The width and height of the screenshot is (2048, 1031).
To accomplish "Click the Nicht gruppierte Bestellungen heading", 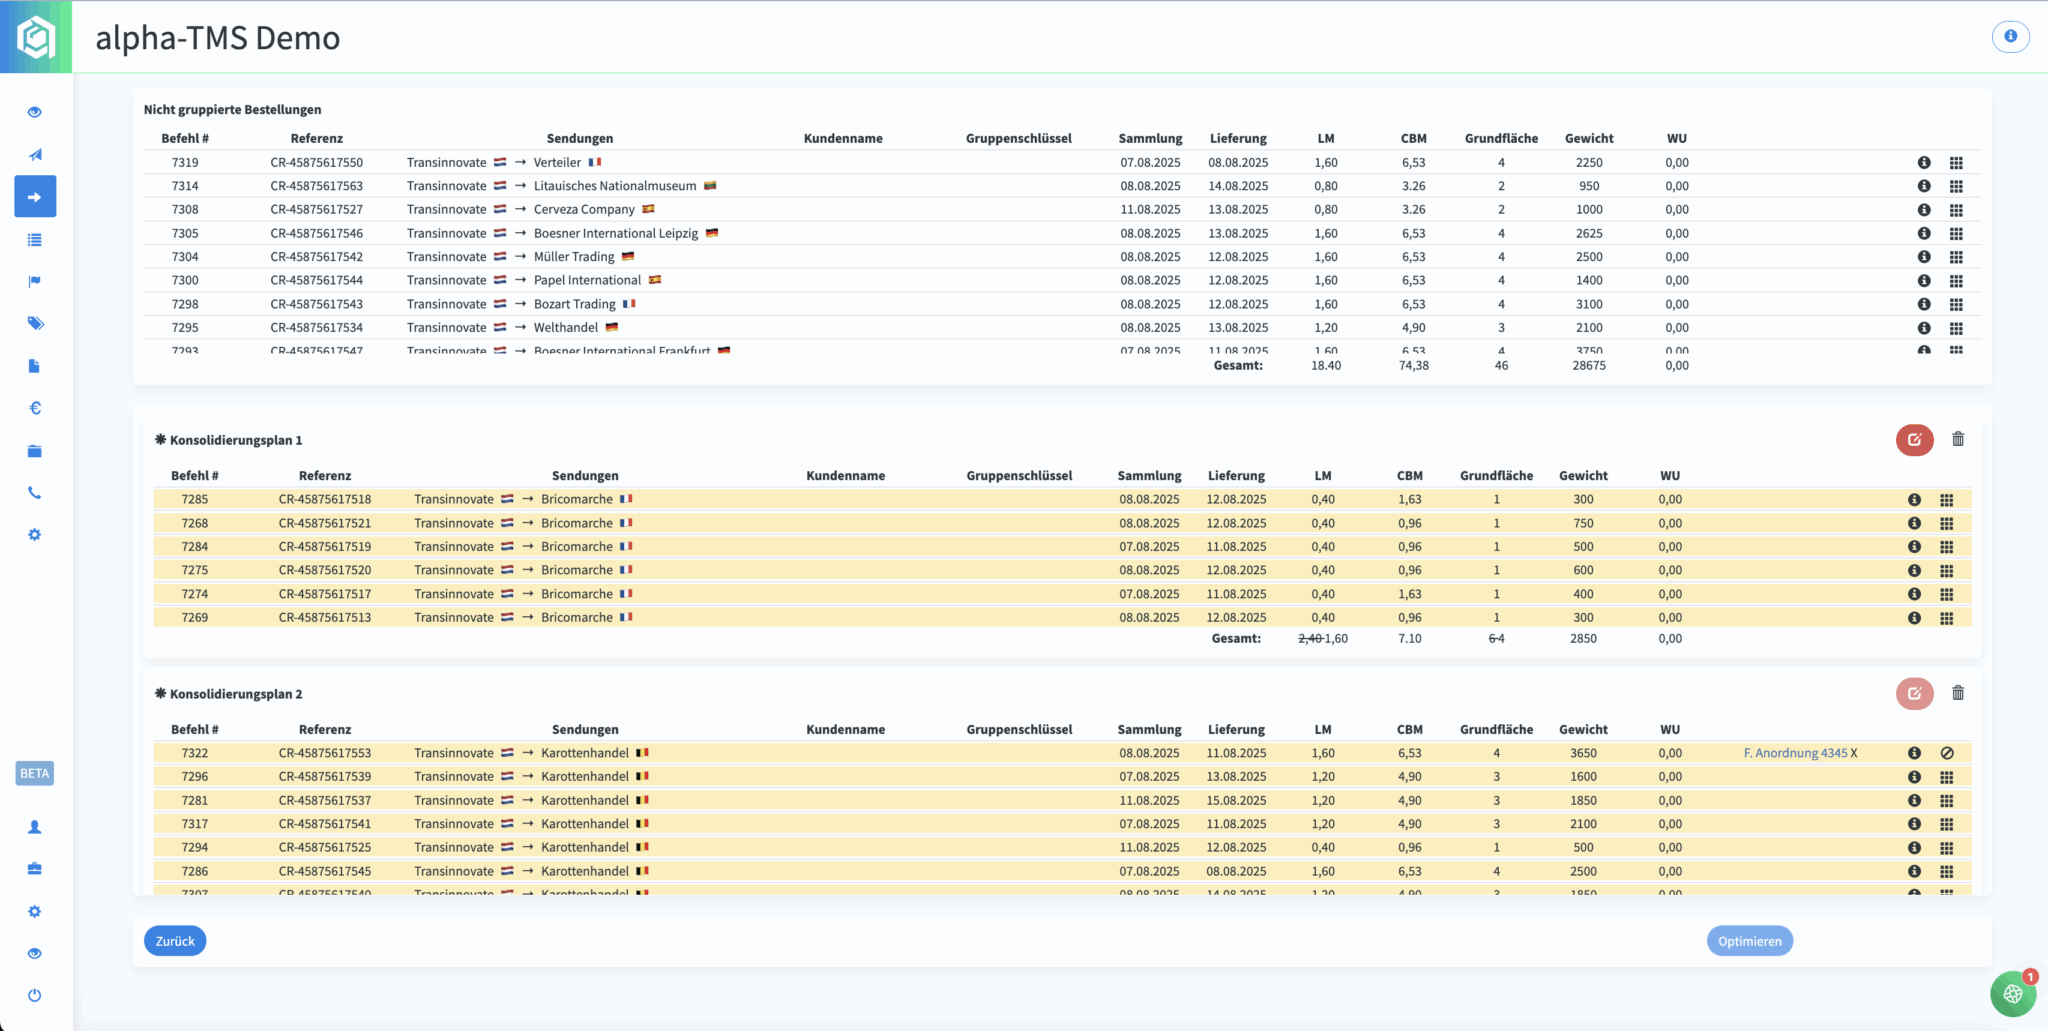I will point(232,110).
